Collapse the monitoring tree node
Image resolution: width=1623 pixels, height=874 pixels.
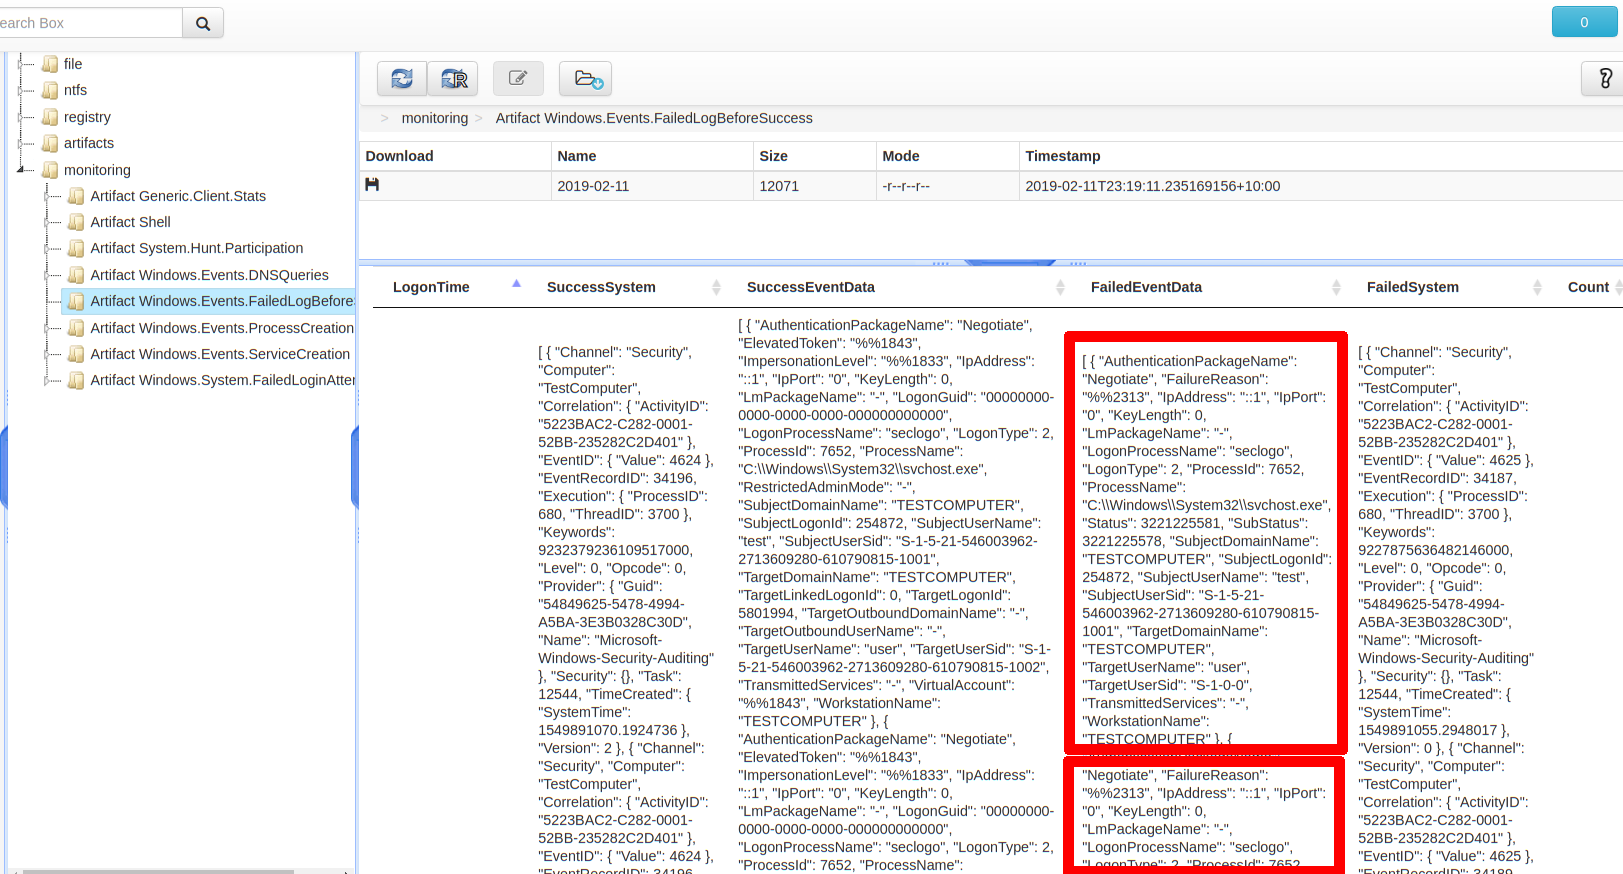pyautogui.click(x=21, y=170)
